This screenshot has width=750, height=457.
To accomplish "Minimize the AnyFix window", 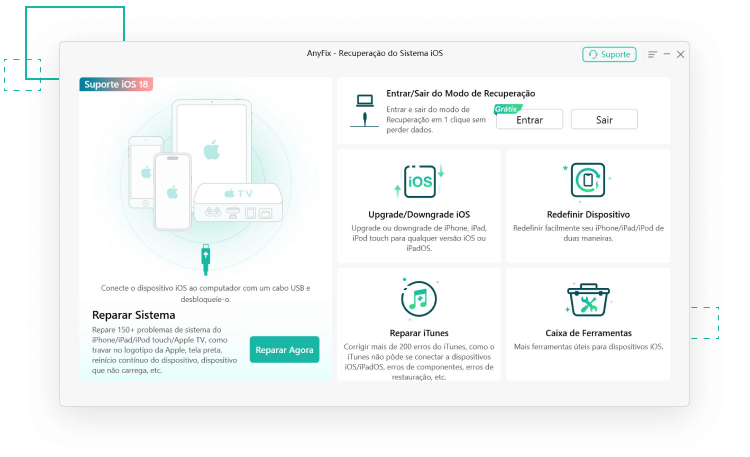I will point(666,54).
